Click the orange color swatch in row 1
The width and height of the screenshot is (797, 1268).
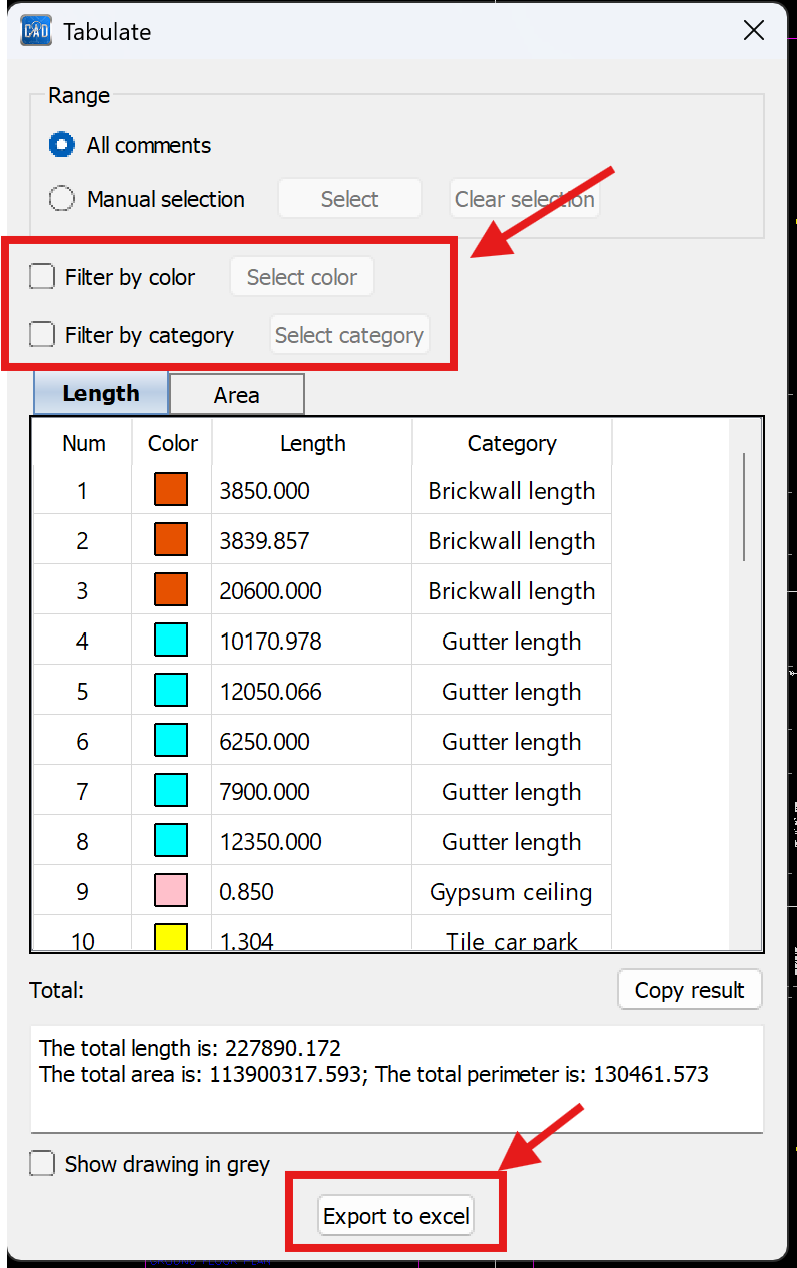coord(171,490)
